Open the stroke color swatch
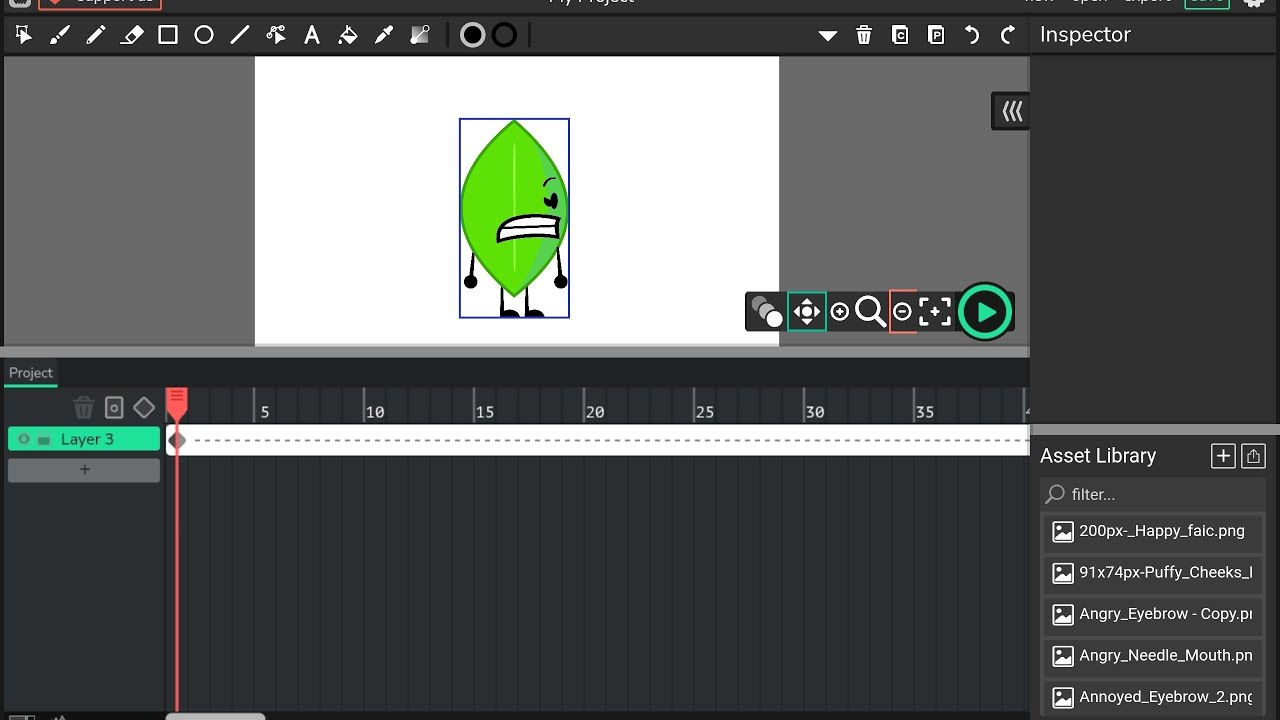This screenshot has height=720, width=1280. coord(505,36)
